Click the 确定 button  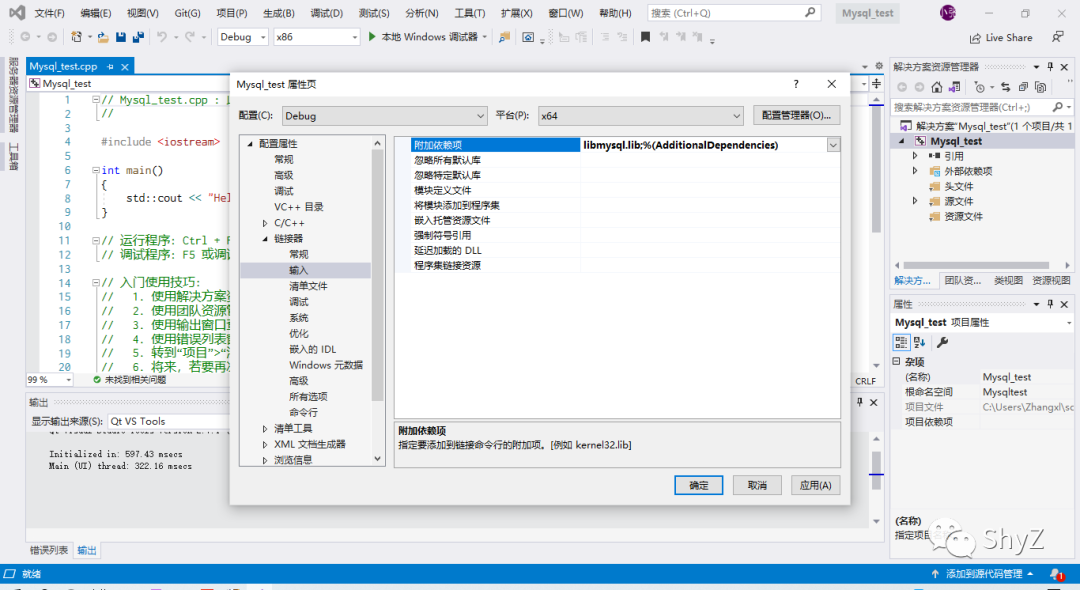click(698, 485)
